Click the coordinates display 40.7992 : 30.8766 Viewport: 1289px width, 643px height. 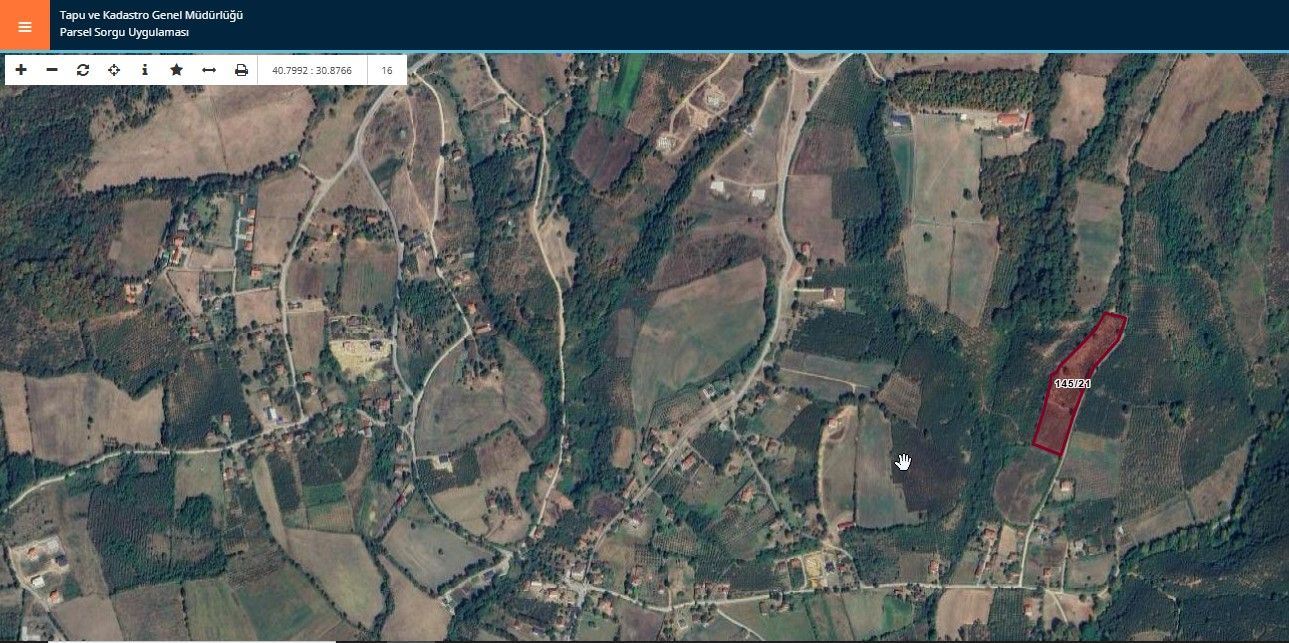[313, 70]
